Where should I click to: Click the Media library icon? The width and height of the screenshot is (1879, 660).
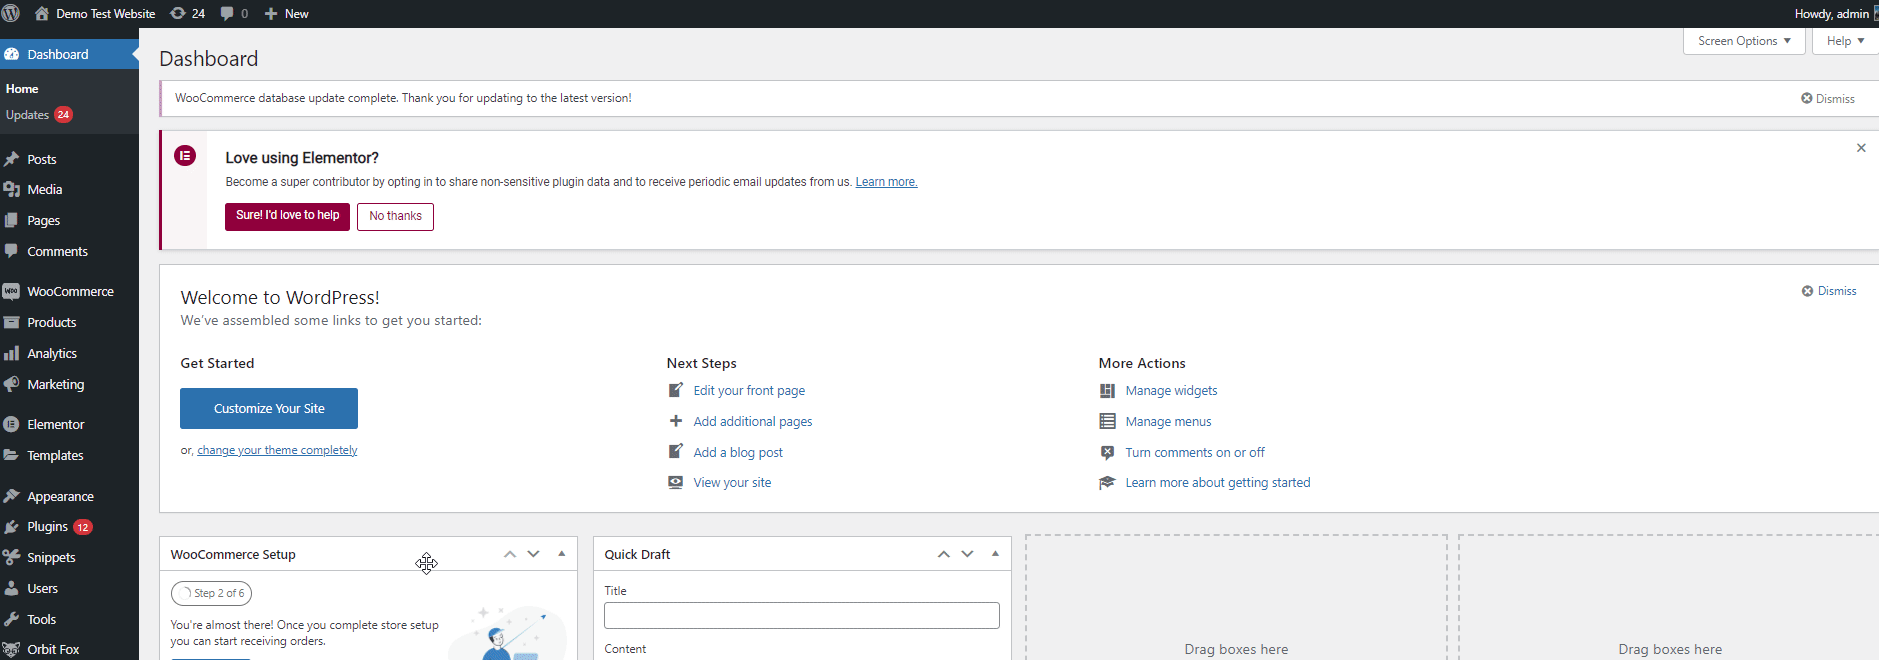tap(12, 189)
